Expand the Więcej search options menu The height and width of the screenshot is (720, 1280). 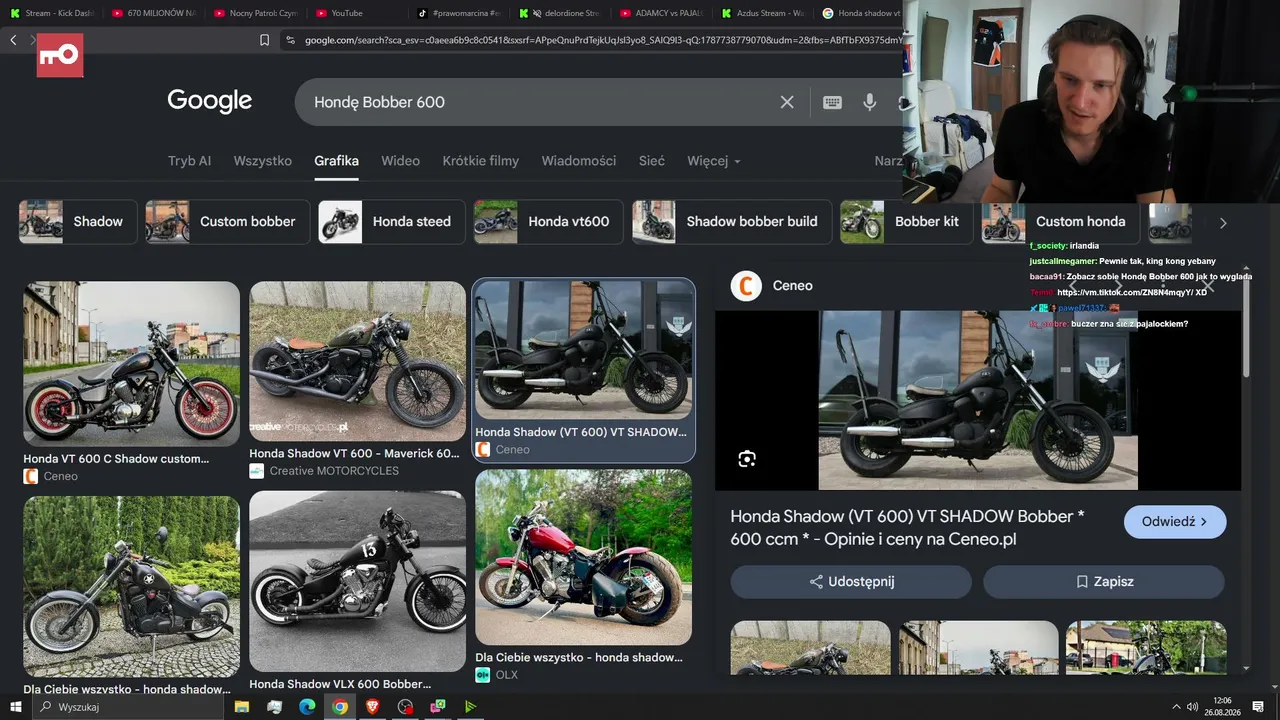pyautogui.click(x=714, y=161)
